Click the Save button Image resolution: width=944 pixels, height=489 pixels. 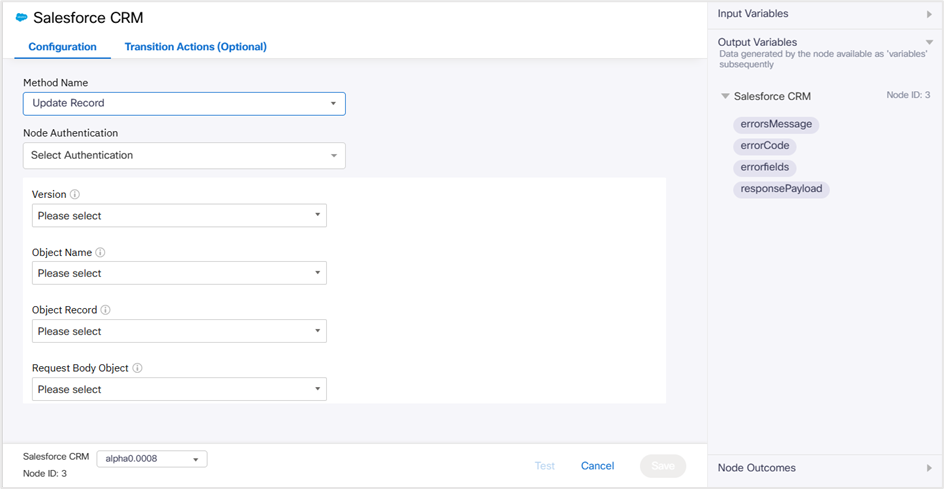pos(663,466)
